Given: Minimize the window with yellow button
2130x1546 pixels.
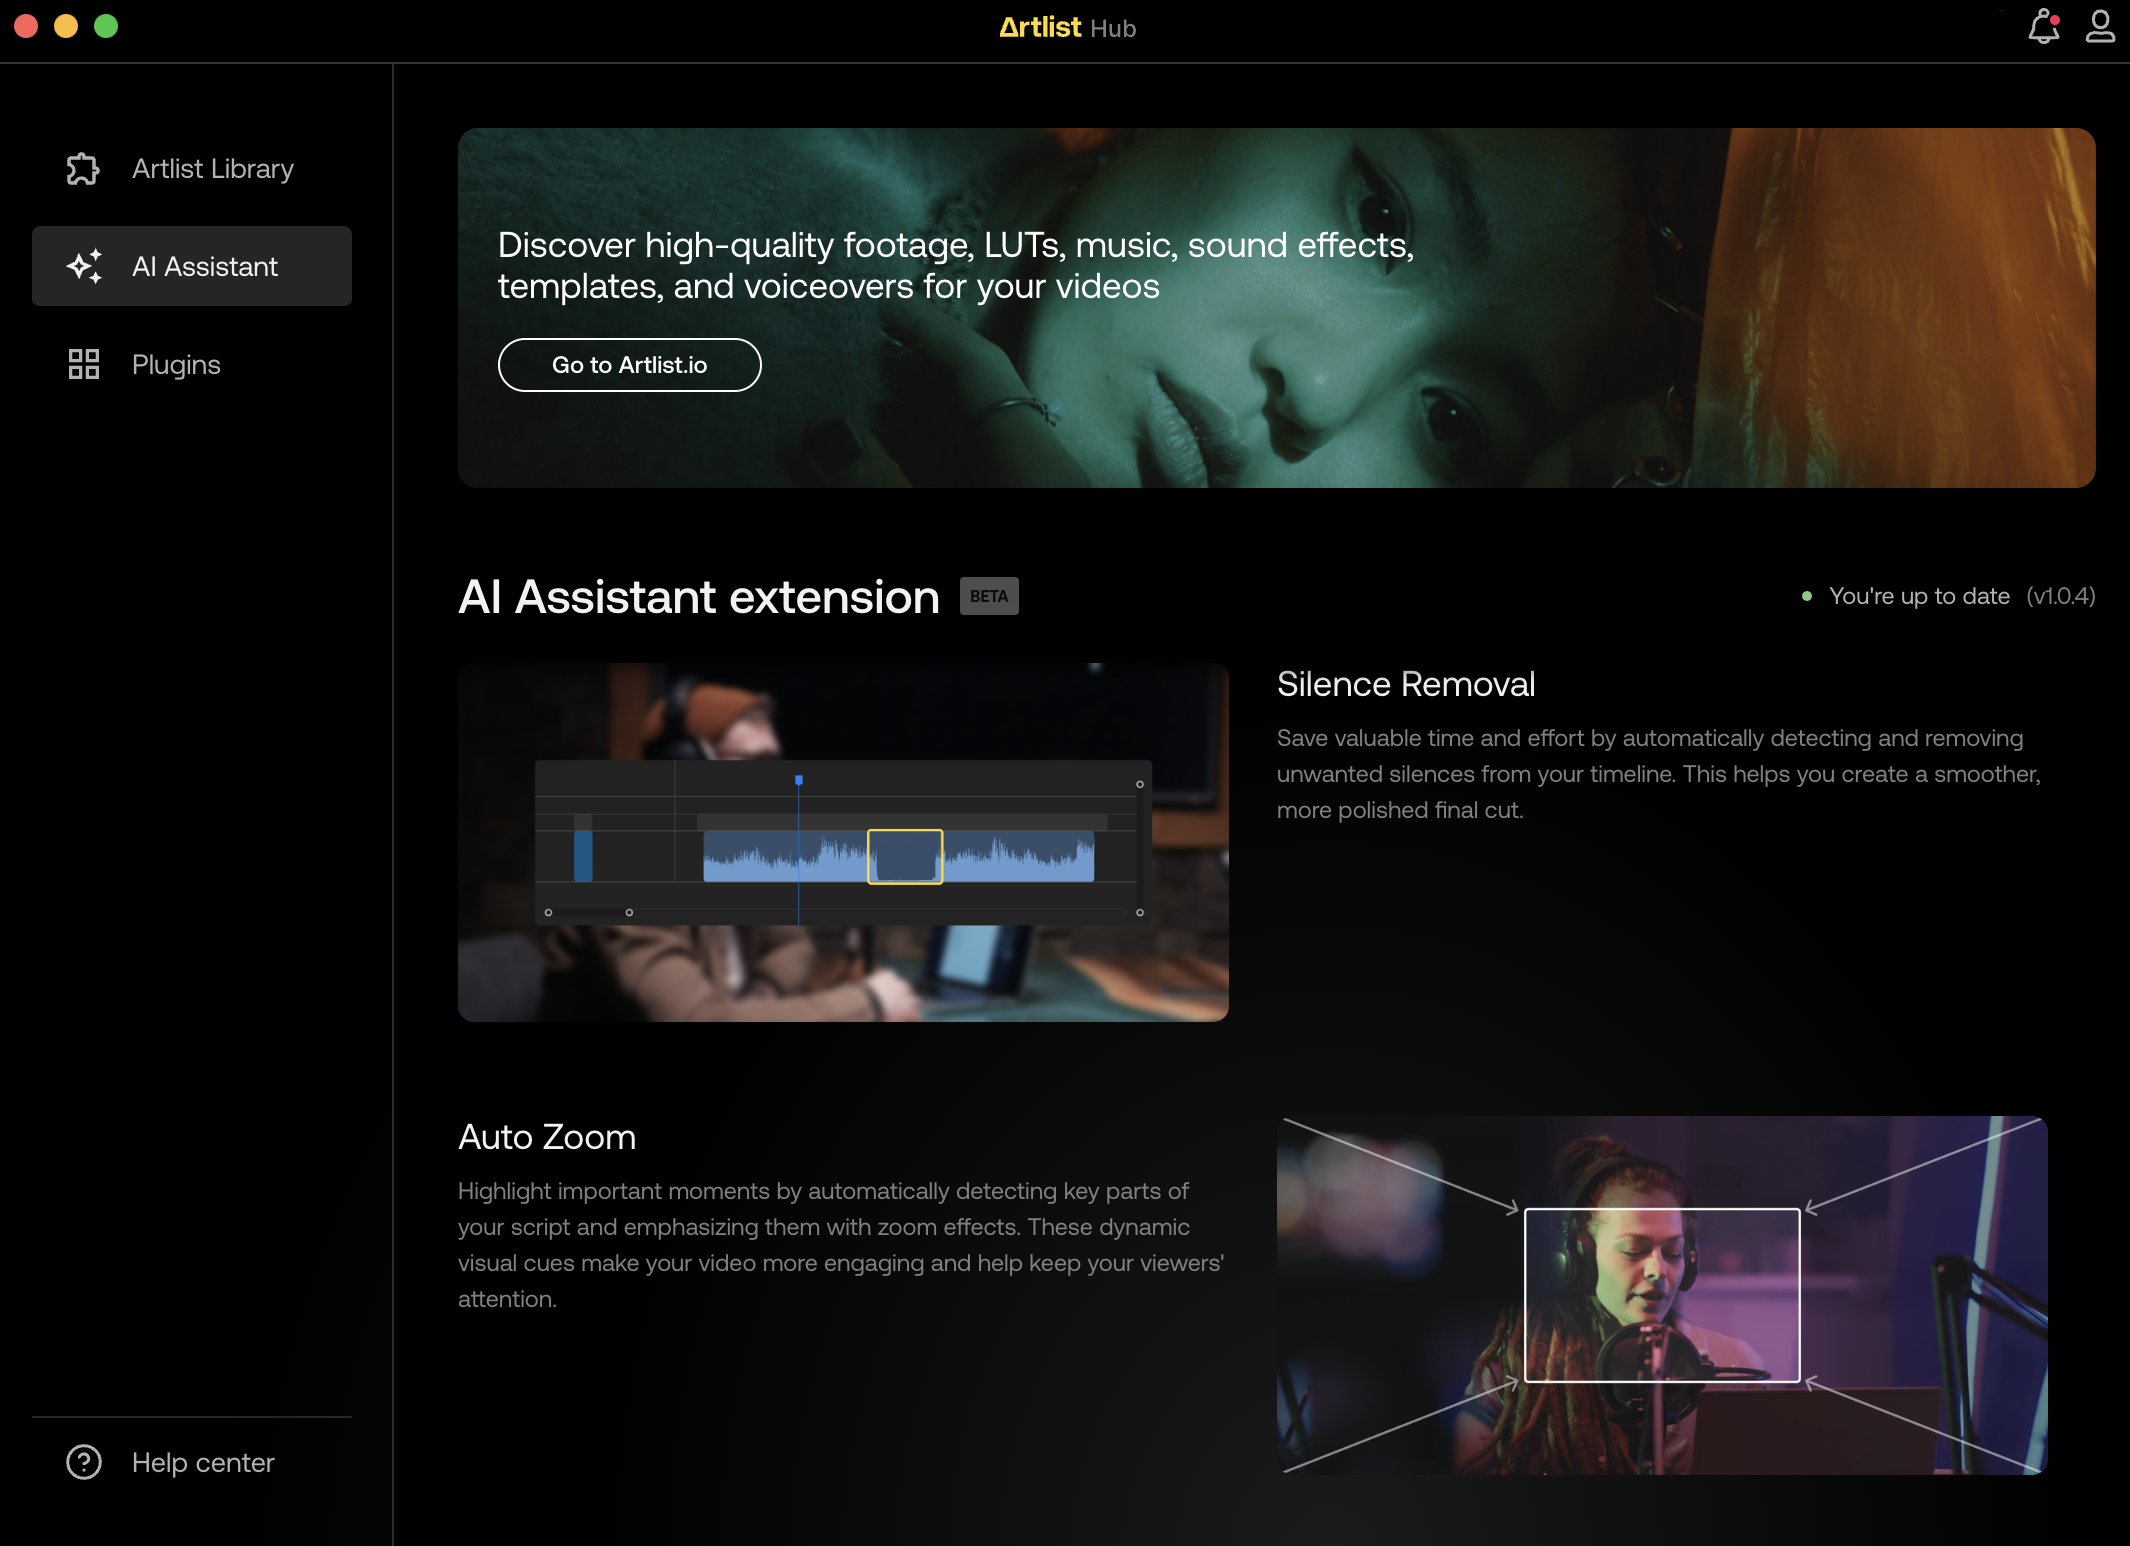Looking at the screenshot, I should (66, 26).
